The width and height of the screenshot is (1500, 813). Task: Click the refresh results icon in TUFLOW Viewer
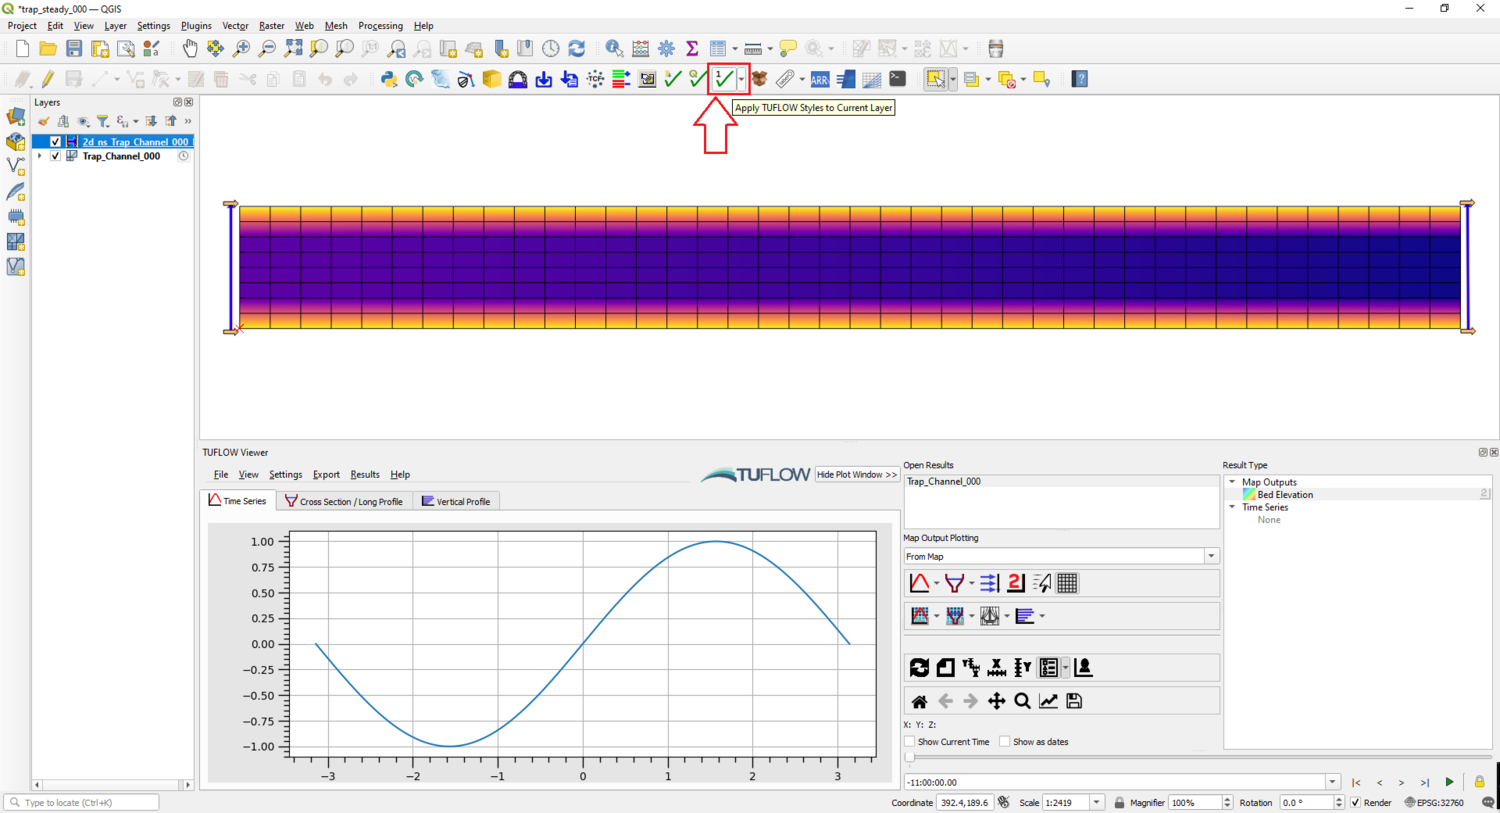(919, 667)
